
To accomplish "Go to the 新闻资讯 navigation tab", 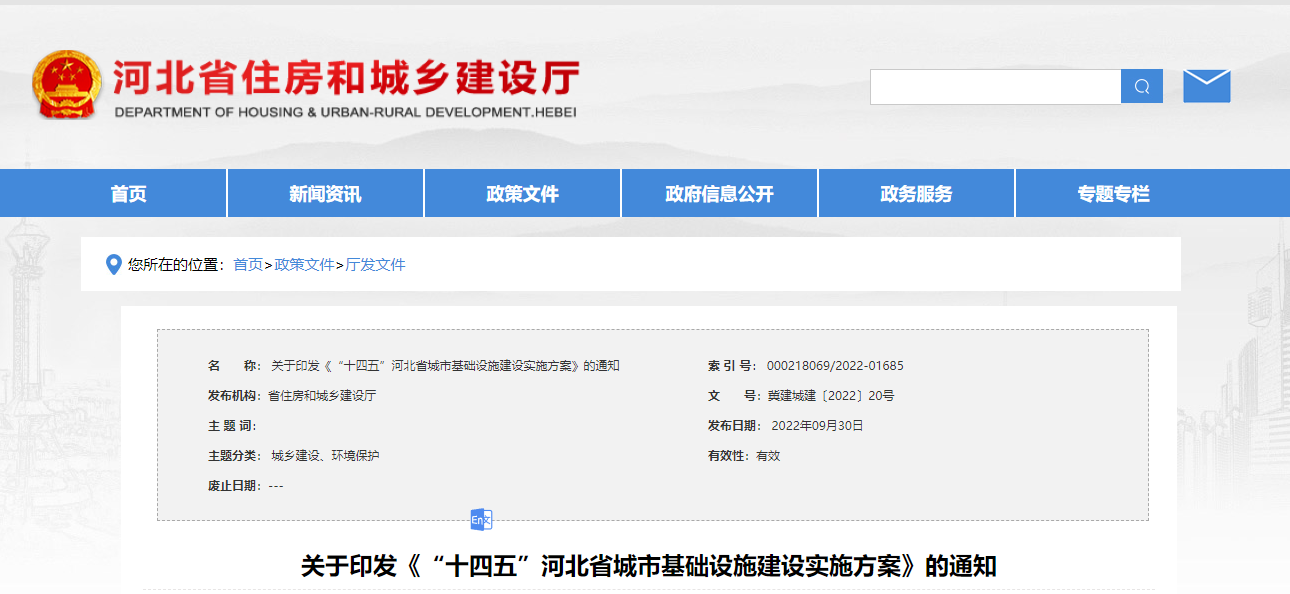I will 325,194.
